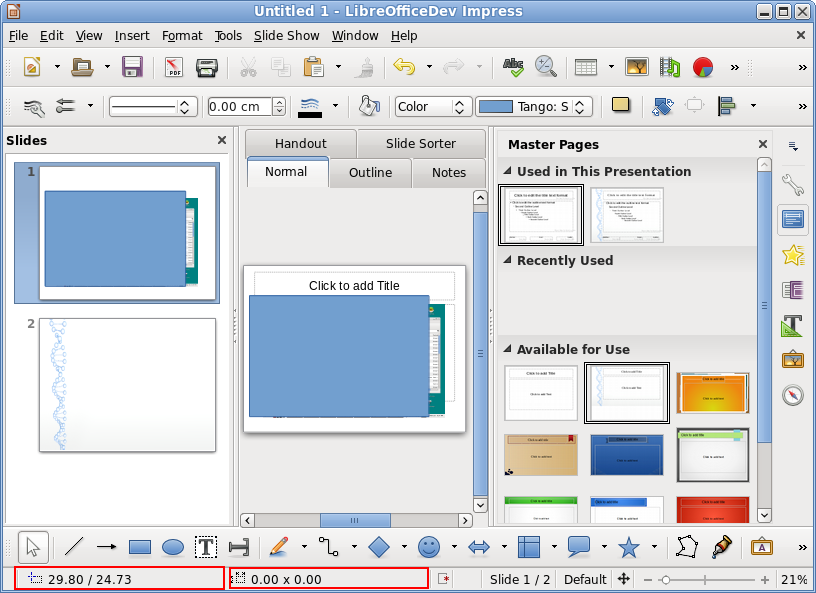This screenshot has width=816, height=593.
Task: Click the Save document icon
Action: pos(132,67)
